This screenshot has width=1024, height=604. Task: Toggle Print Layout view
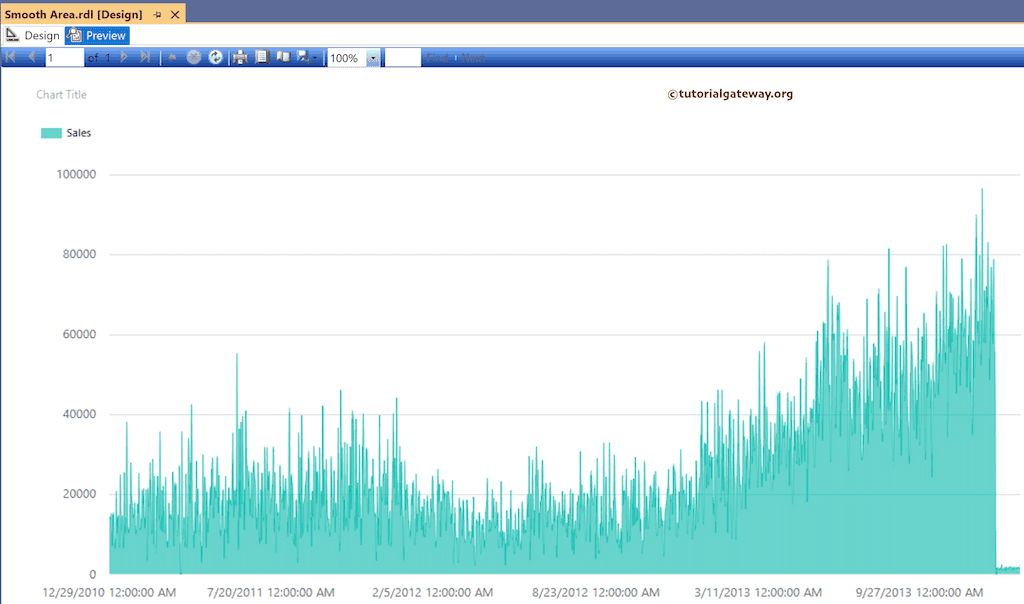pos(281,57)
